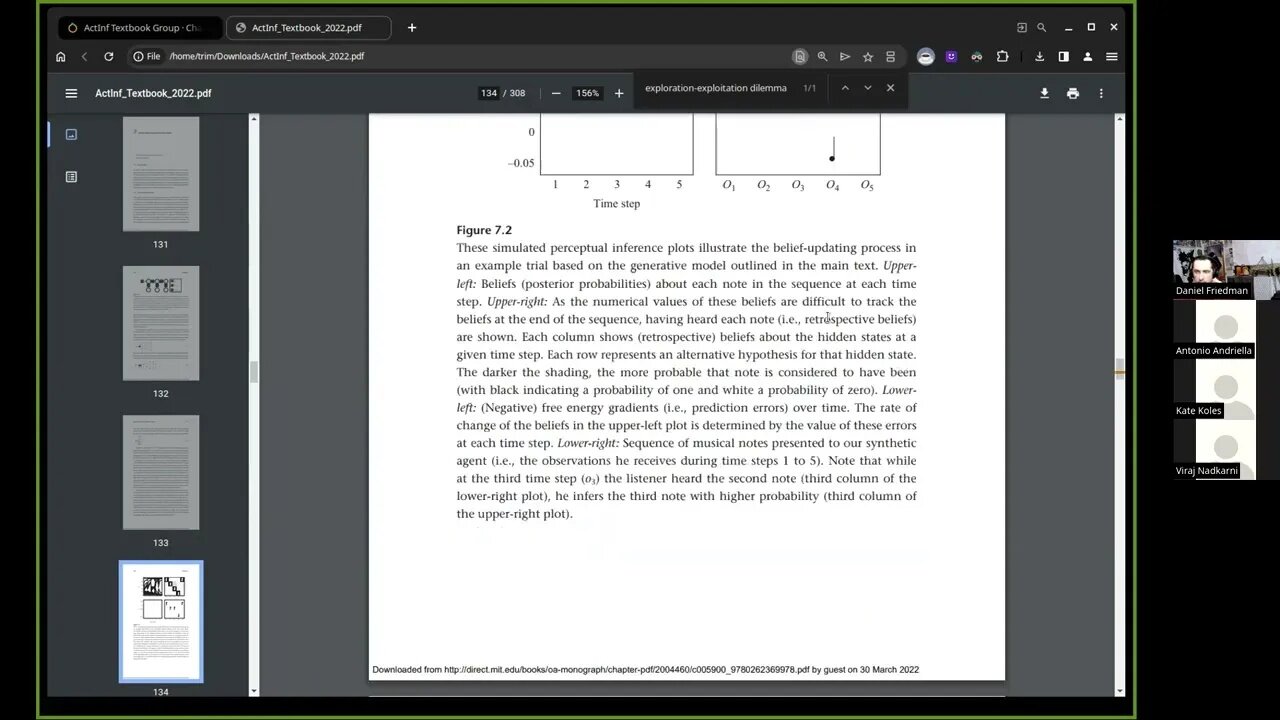
Task: Click the File site info chip
Action: 146,56
